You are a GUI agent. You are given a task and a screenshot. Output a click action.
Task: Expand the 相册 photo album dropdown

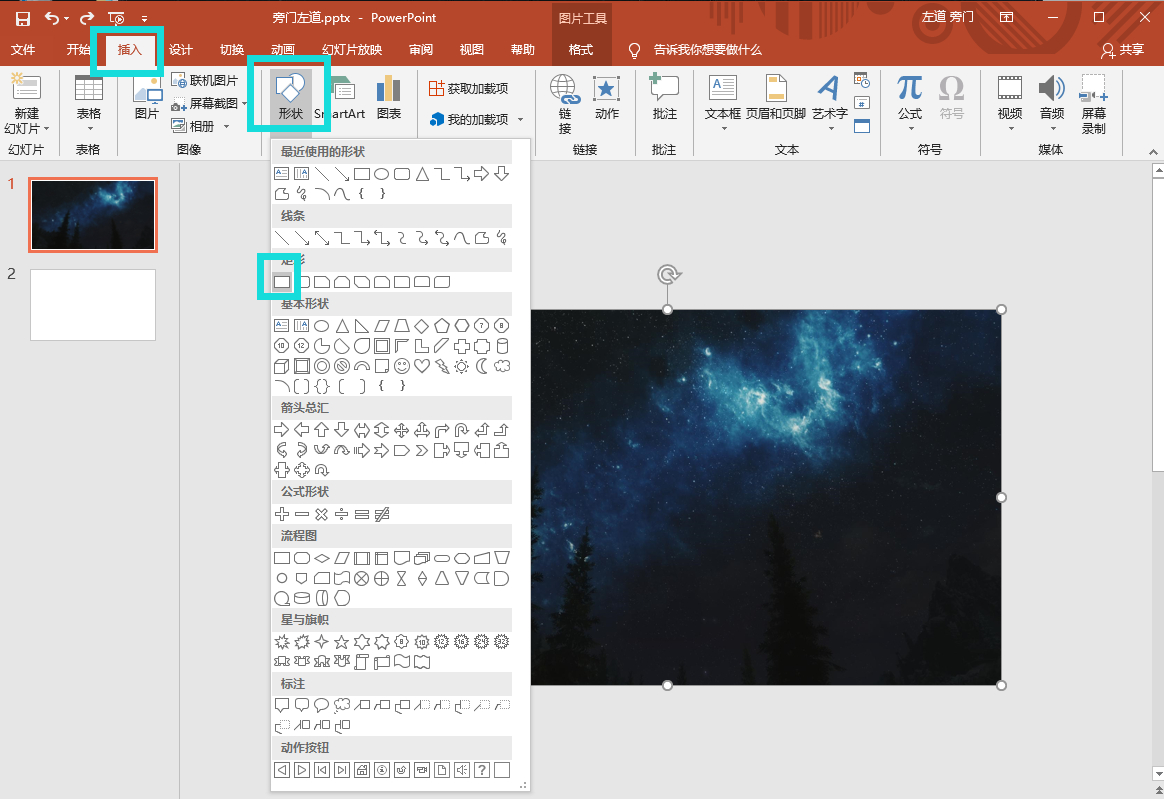point(226,126)
